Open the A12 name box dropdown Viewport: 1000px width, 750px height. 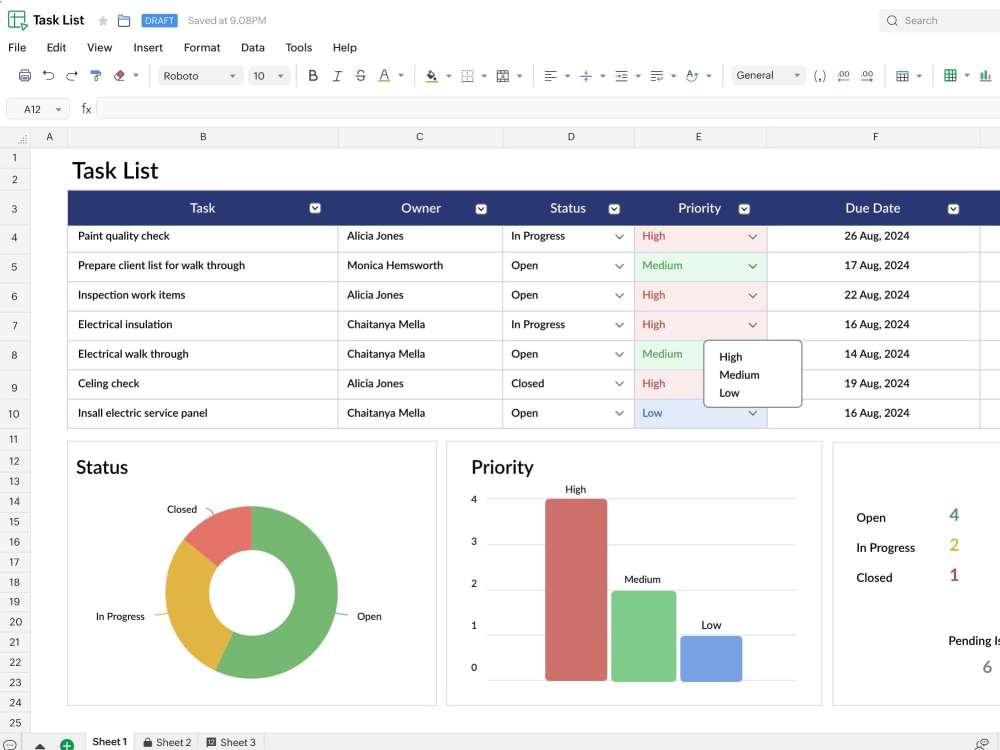[x=58, y=110]
